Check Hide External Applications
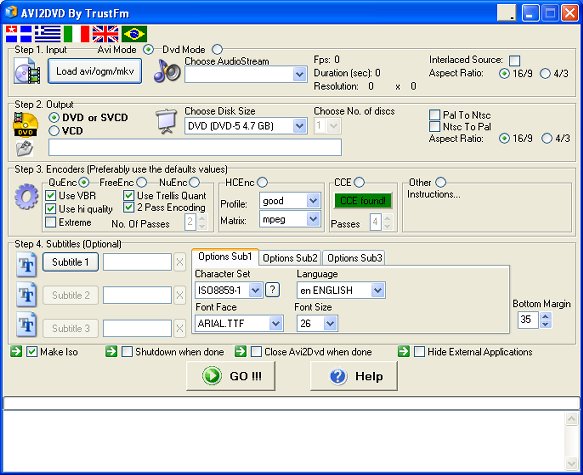The width and height of the screenshot is (583, 475). click(x=419, y=352)
